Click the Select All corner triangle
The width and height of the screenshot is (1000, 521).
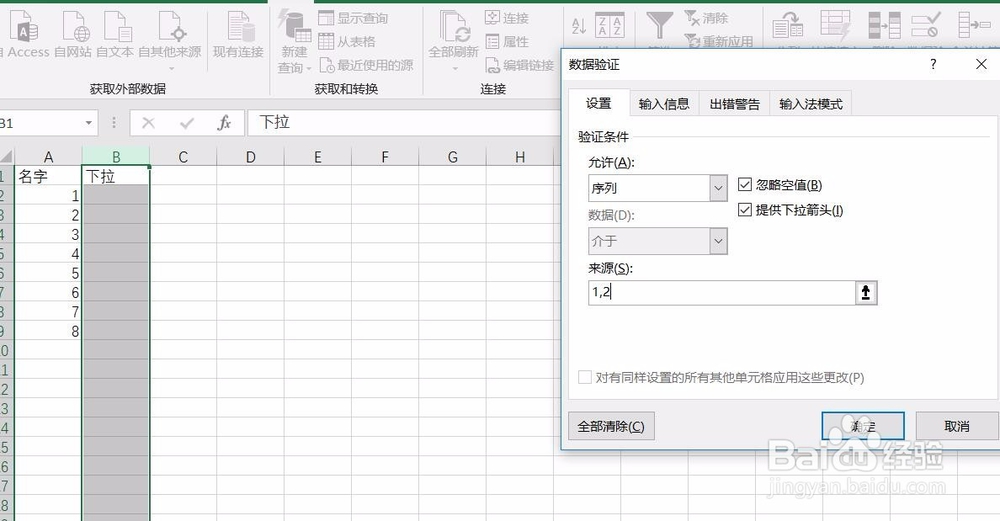tap(6, 157)
